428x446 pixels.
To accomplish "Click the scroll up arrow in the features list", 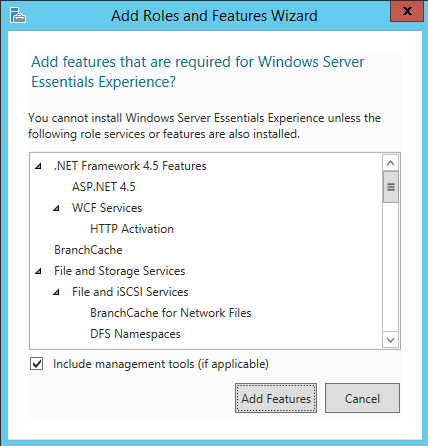I will click(x=391, y=163).
